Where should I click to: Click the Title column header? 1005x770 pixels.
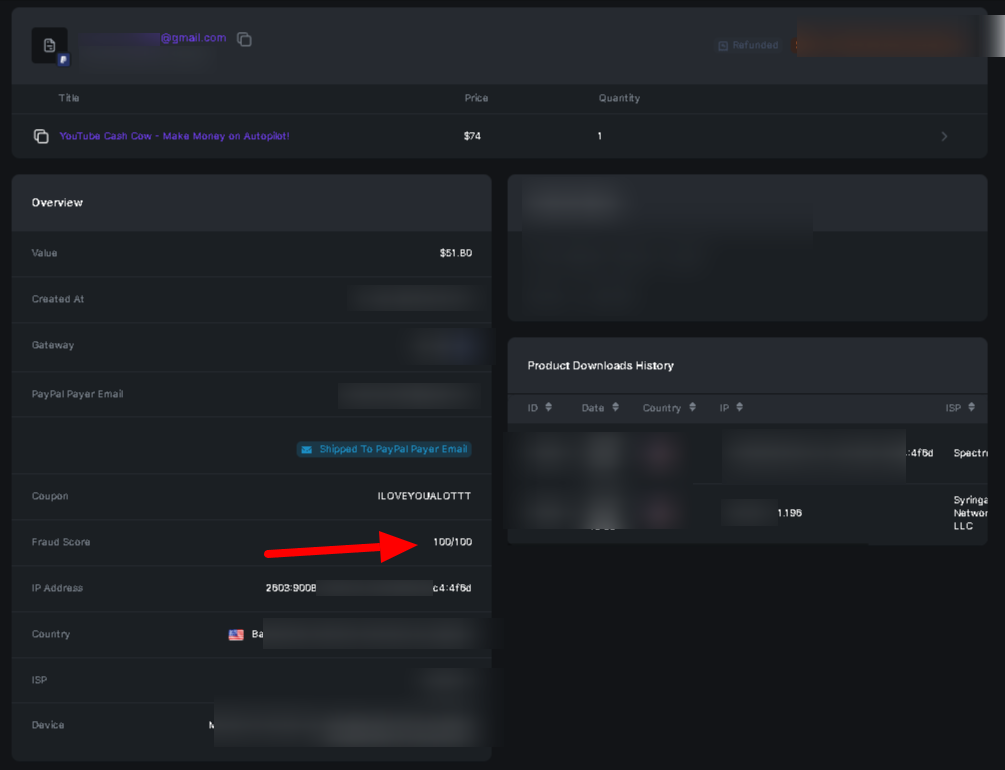[x=69, y=98]
